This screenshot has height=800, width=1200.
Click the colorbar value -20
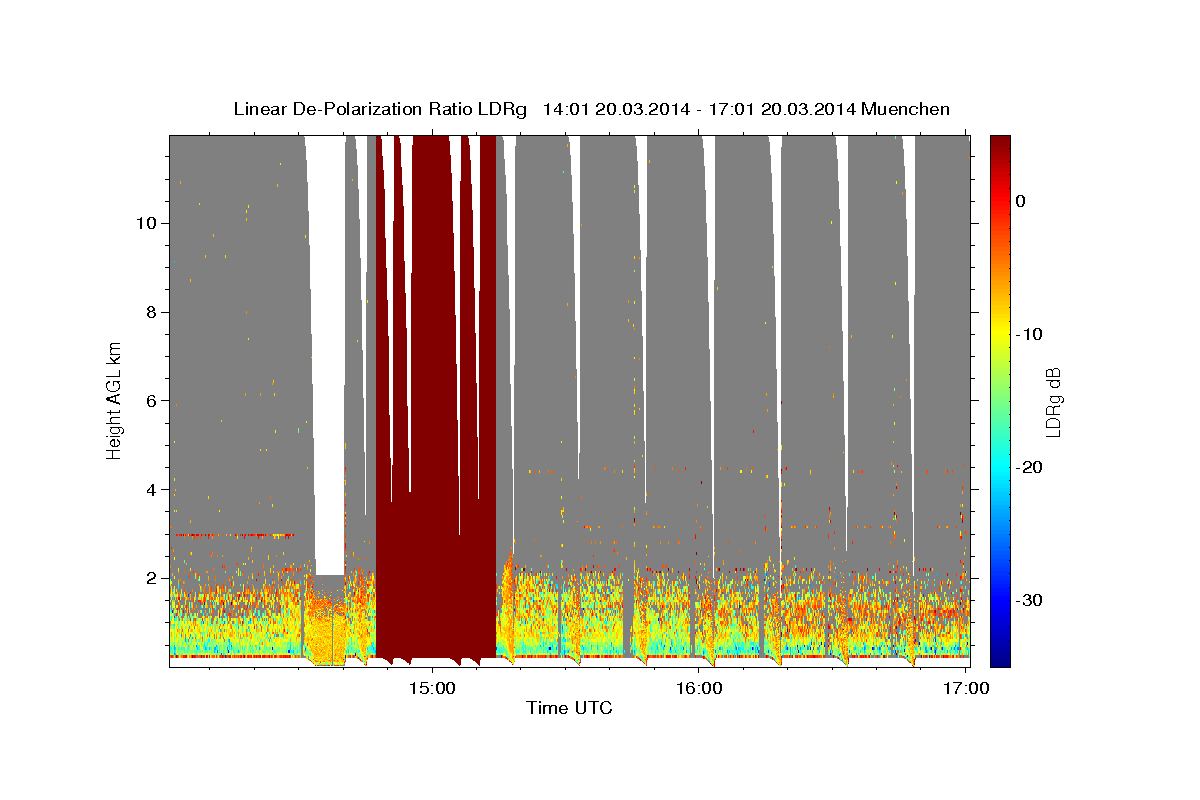[1030, 467]
